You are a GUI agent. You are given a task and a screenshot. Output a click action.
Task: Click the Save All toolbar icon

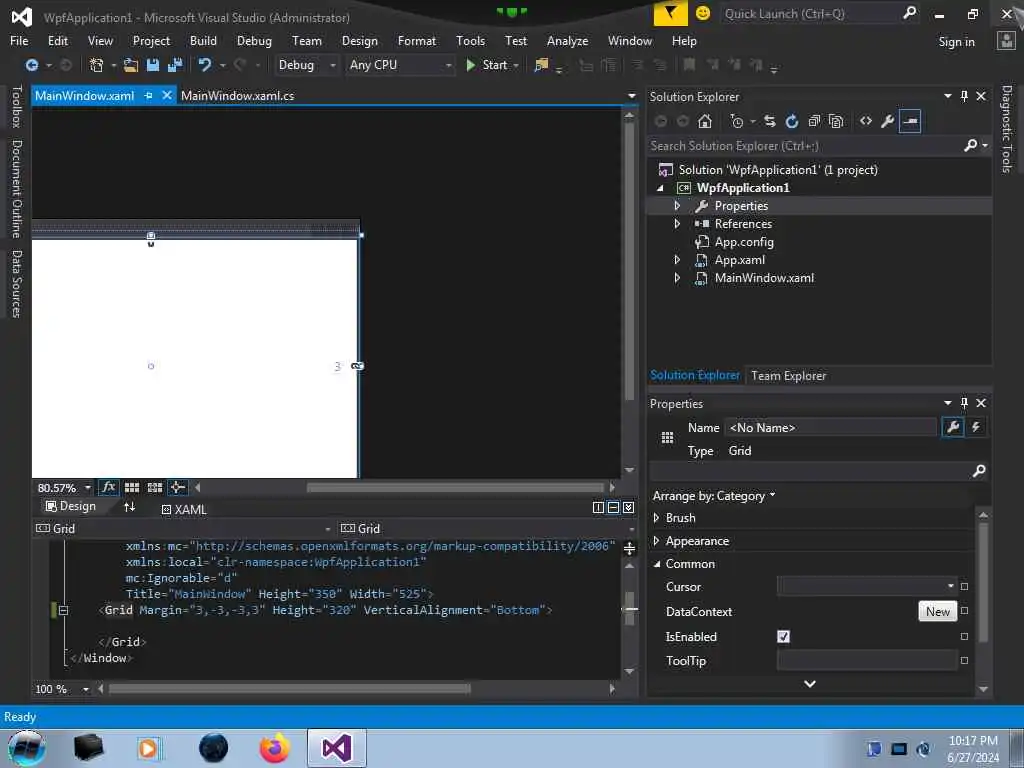175,65
